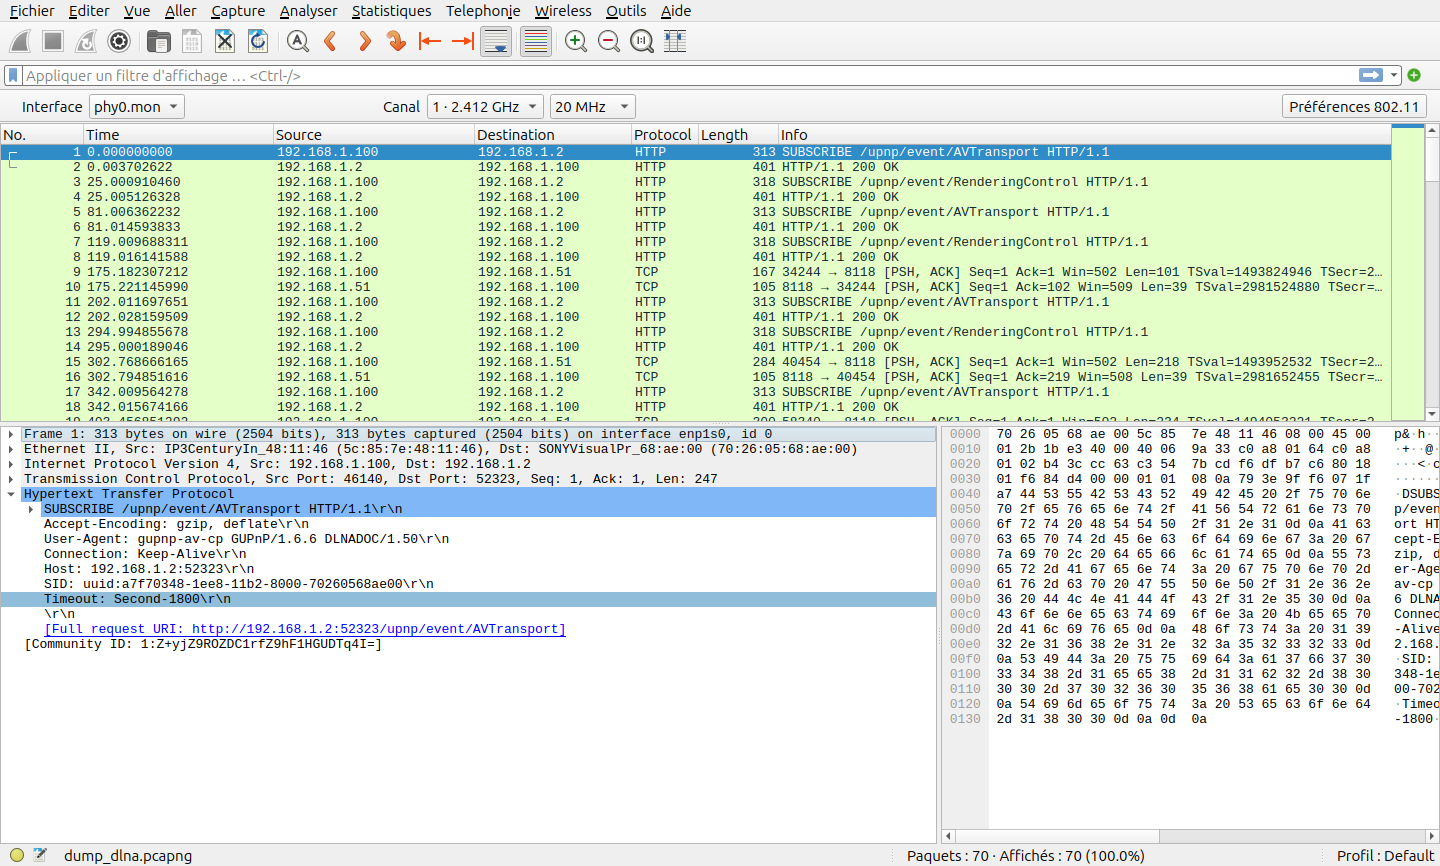Start a new capture with the shark fin icon
Viewport: 1440px width, 866px height.
tap(20, 41)
